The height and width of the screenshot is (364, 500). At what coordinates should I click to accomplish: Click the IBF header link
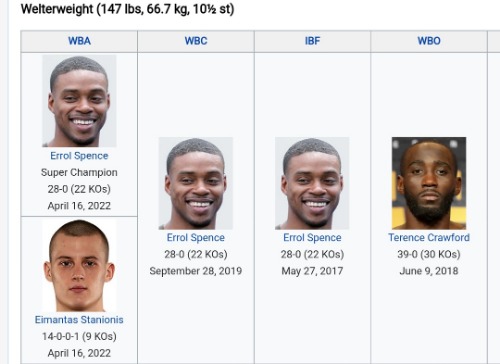(x=312, y=41)
